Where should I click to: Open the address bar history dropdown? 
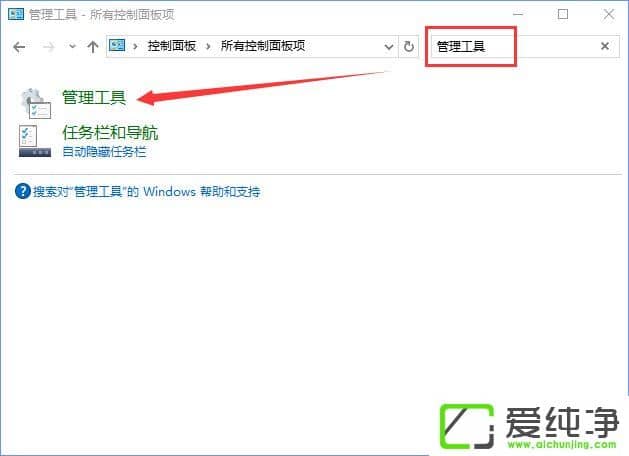(388, 47)
